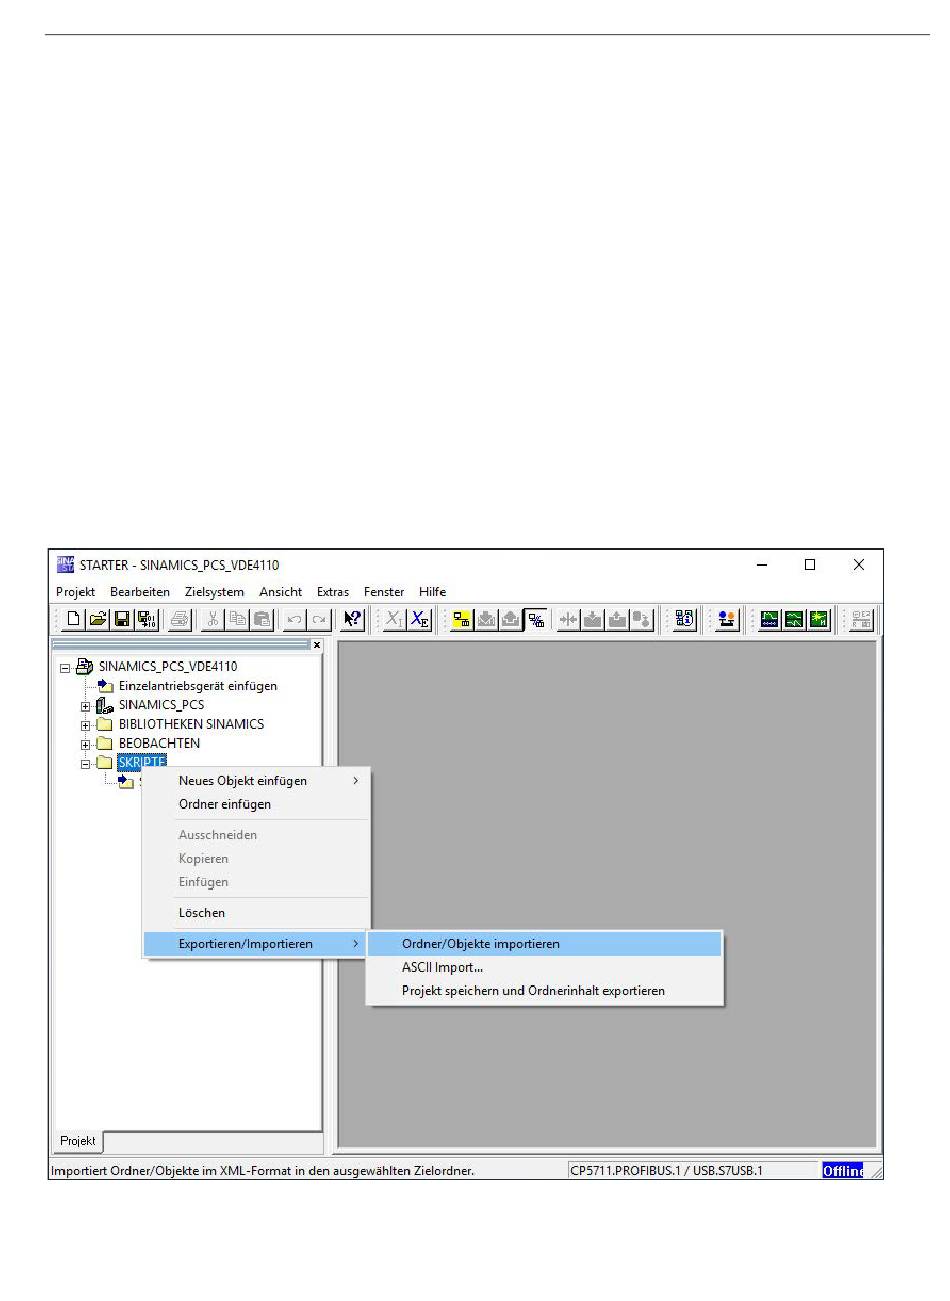Select the SINAMICS_PCS_VDE4110 project node
950x1301 pixels.
point(168,667)
